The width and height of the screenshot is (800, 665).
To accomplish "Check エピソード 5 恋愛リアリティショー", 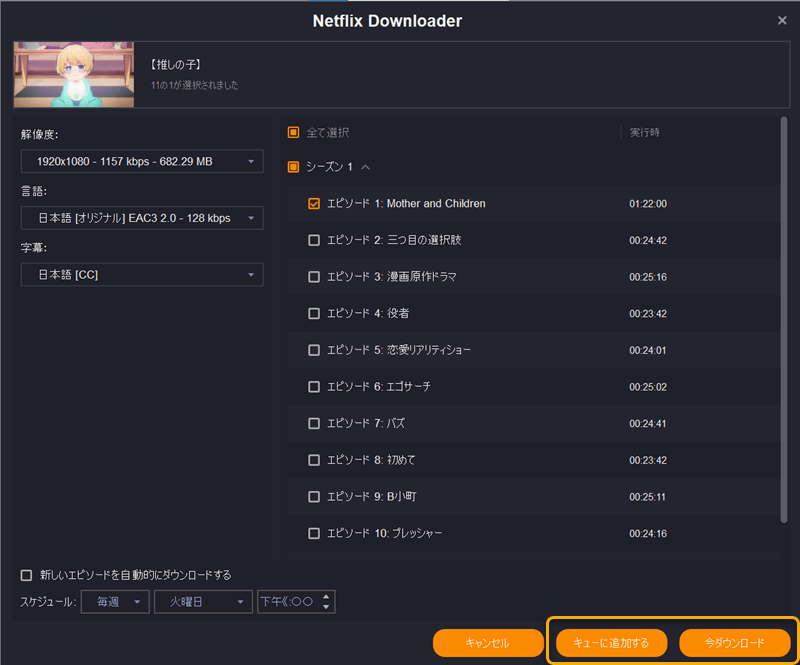I will click(x=314, y=350).
